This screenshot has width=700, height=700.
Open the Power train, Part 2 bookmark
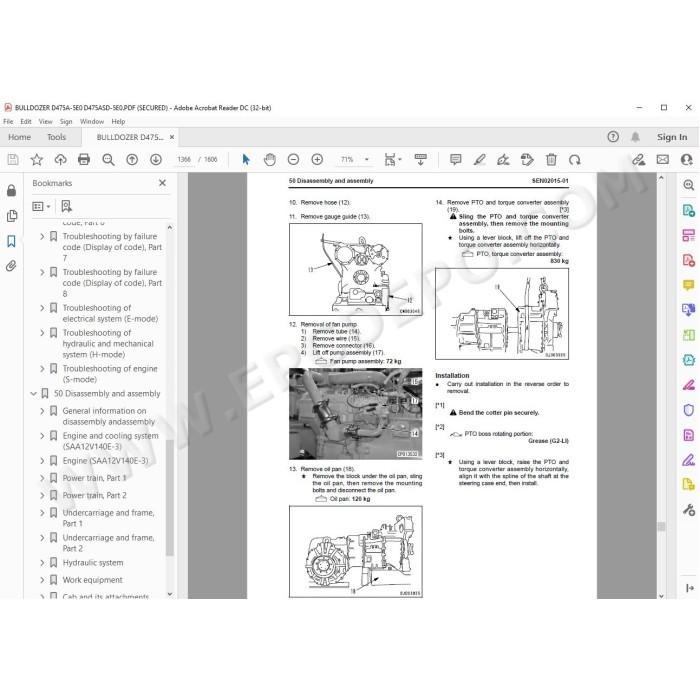(x=95, y=496)
